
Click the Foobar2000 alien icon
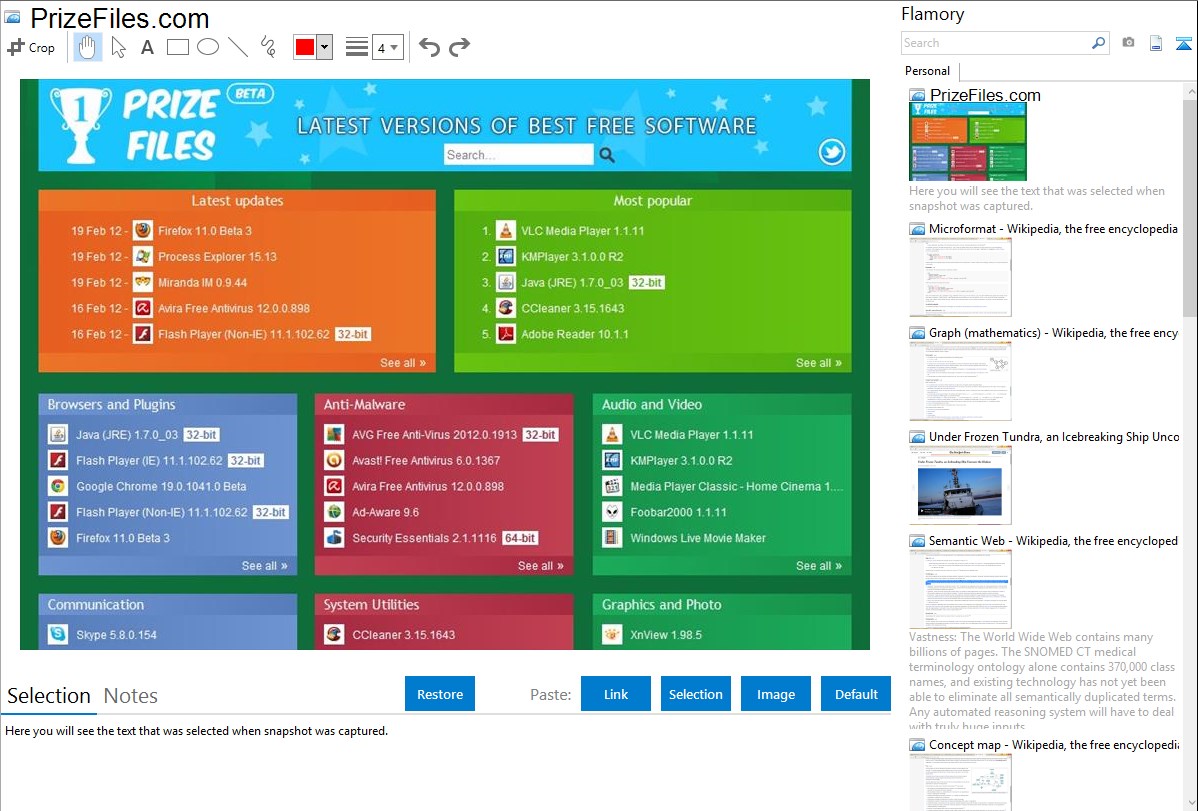click(612, 512)
